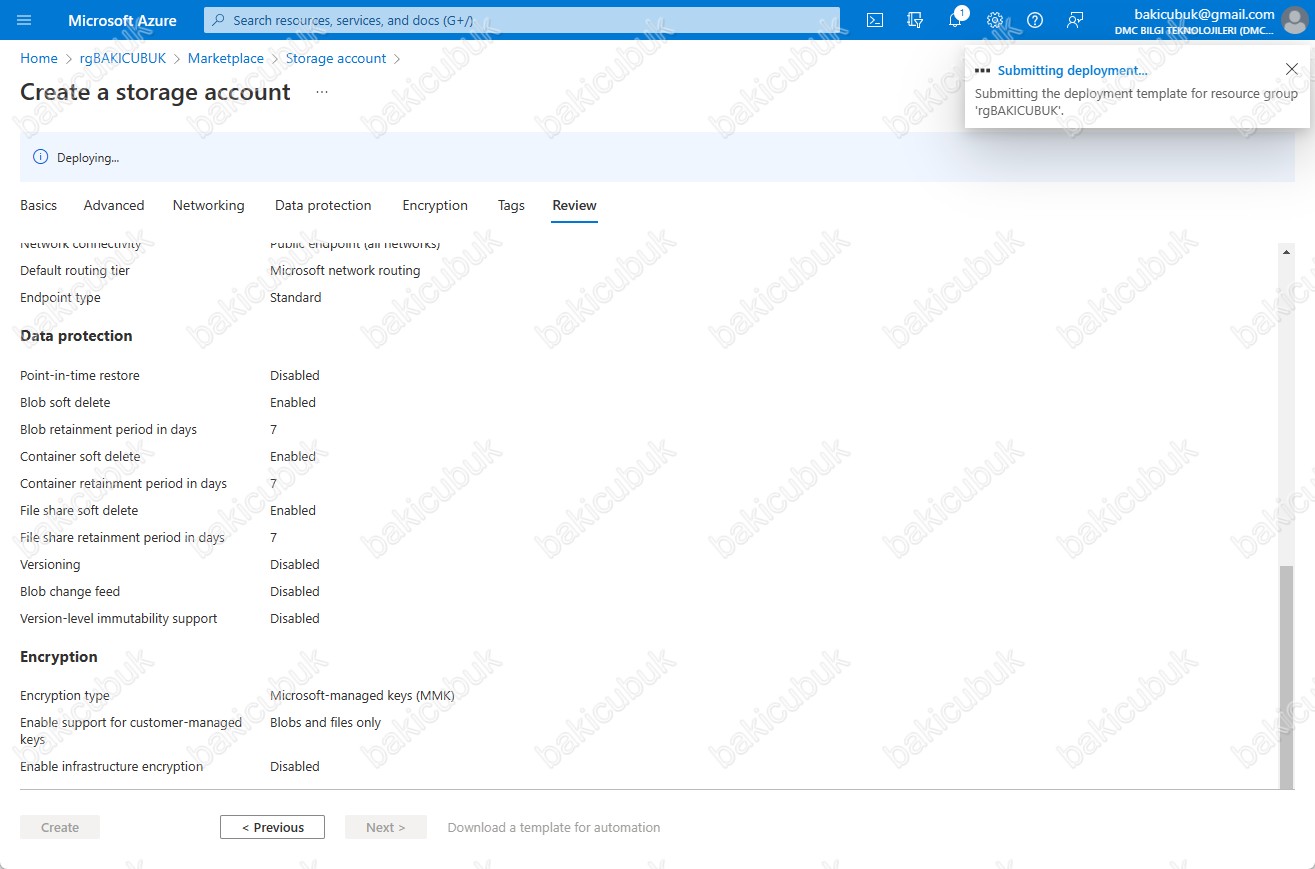The height and width of the screenshot is (869, 1315).
Task: Click the Create a storage account title
Action: tap(155, 92)
